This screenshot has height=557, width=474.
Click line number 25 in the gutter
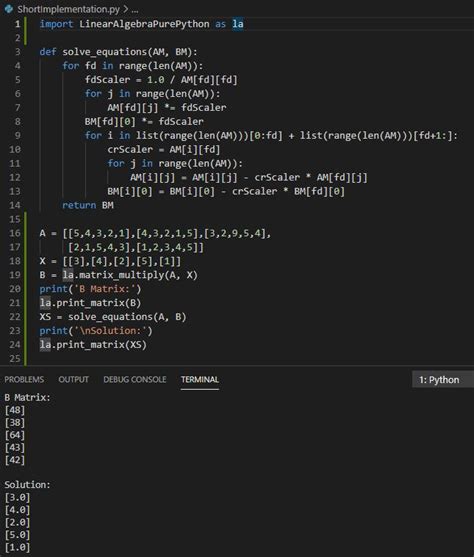click(15, 358)
